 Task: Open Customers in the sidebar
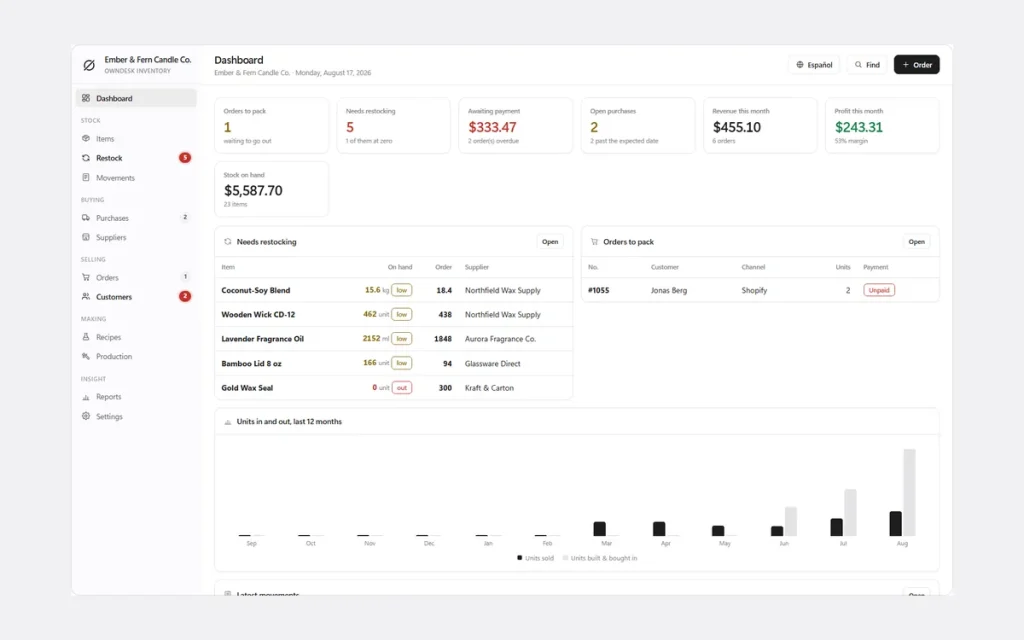tap(136, 296)
